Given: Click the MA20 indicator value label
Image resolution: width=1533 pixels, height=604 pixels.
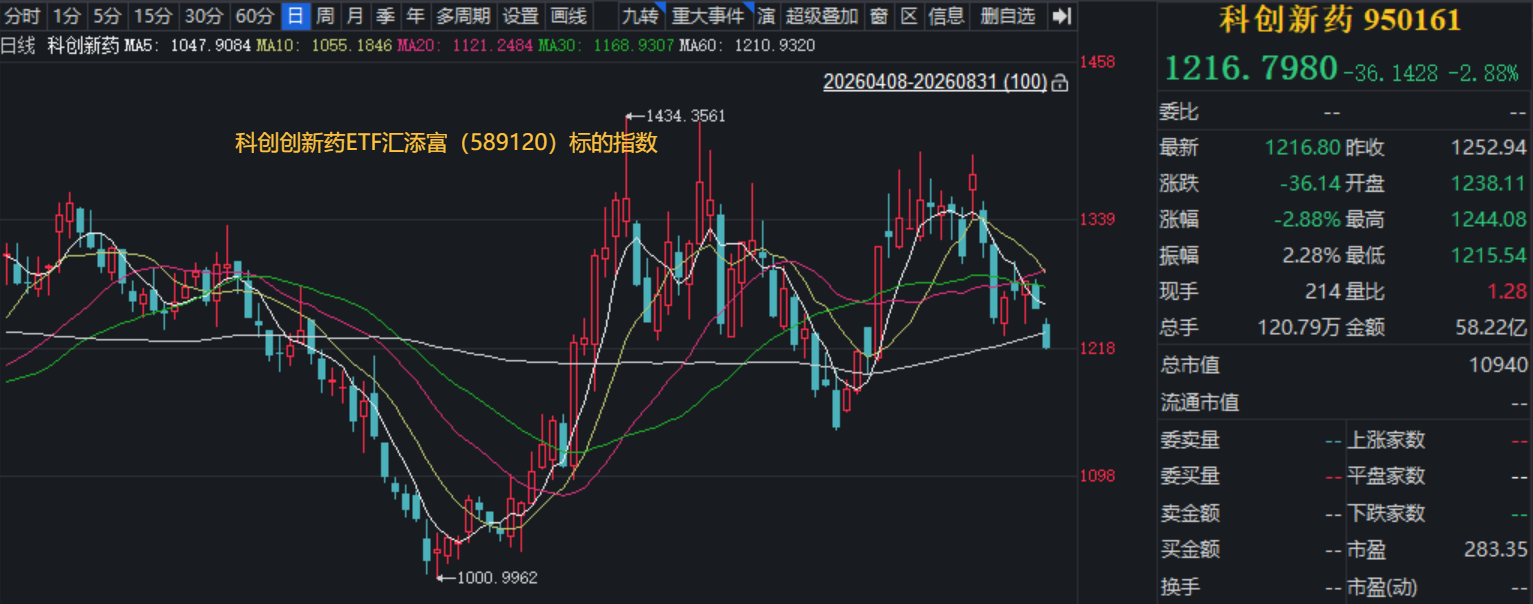Looking at the screenshot, I should pos(465,46).
